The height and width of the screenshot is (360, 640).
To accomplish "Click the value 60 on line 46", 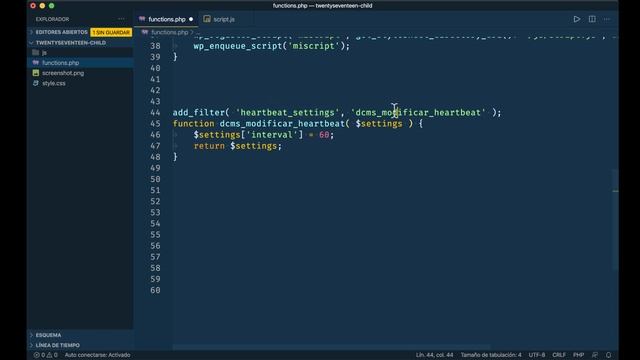I will click(x=324, y=135).
